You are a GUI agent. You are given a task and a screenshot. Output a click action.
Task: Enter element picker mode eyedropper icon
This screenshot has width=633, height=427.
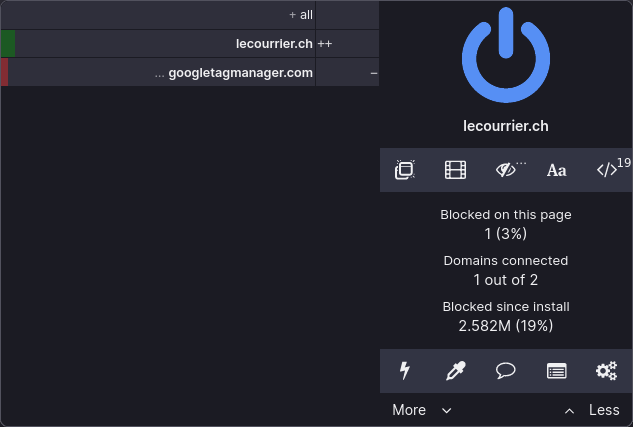click(x=455, y=371)
